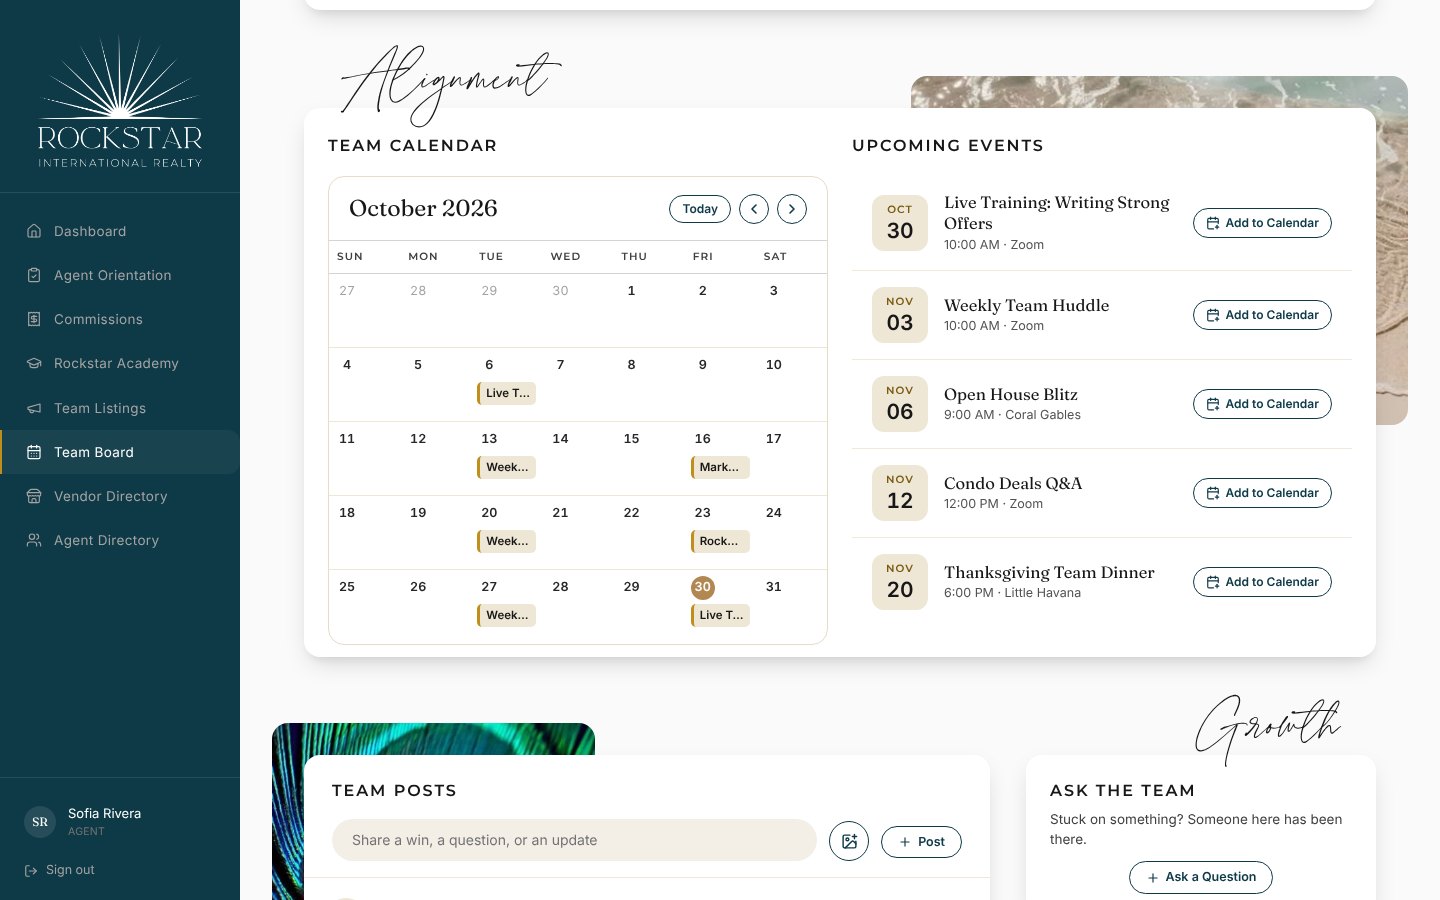Open the Week... event on October 13
This screenshot has height=900, width=1440.
507,467
